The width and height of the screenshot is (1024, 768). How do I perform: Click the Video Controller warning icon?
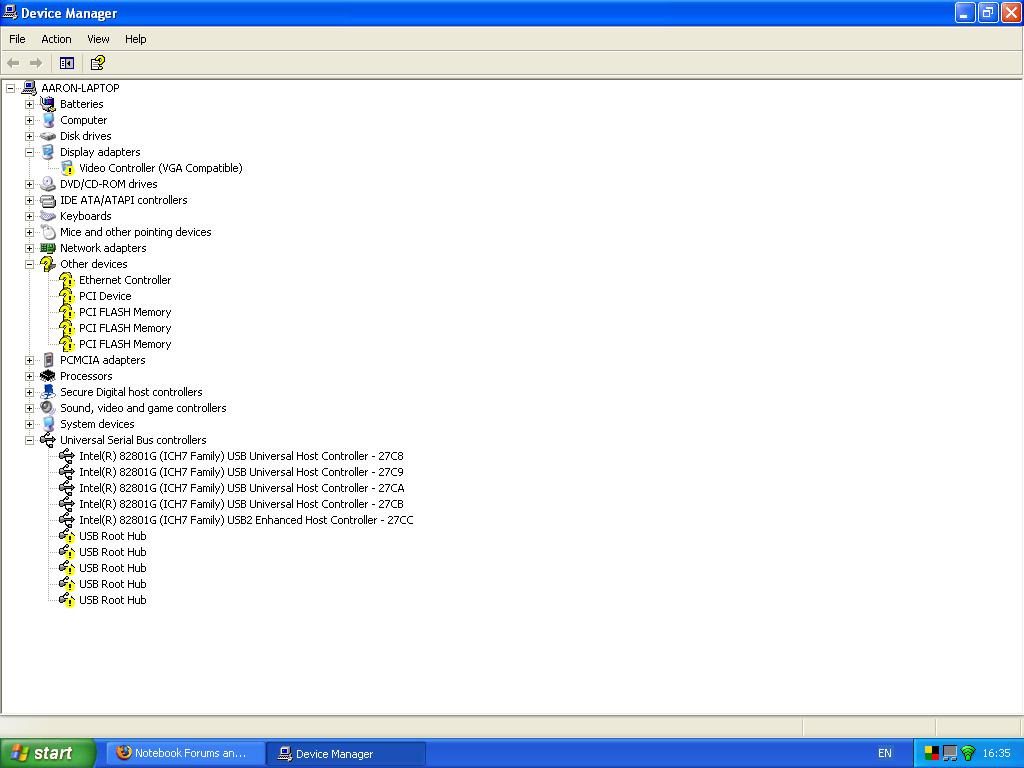click(x=67, y=168)
